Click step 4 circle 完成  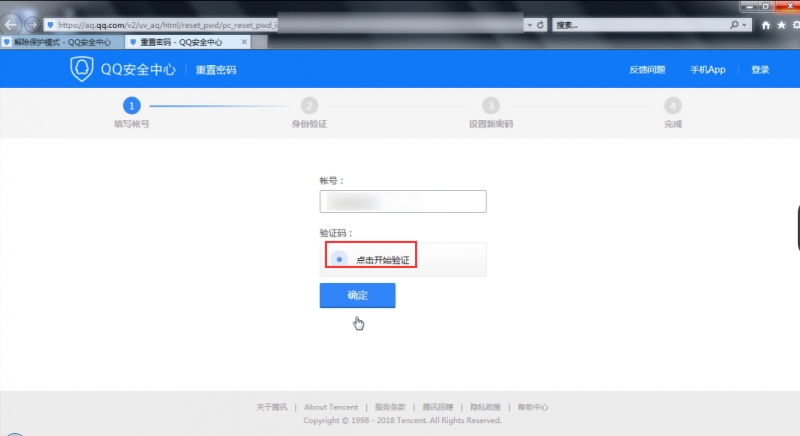(x=672, y=106)
